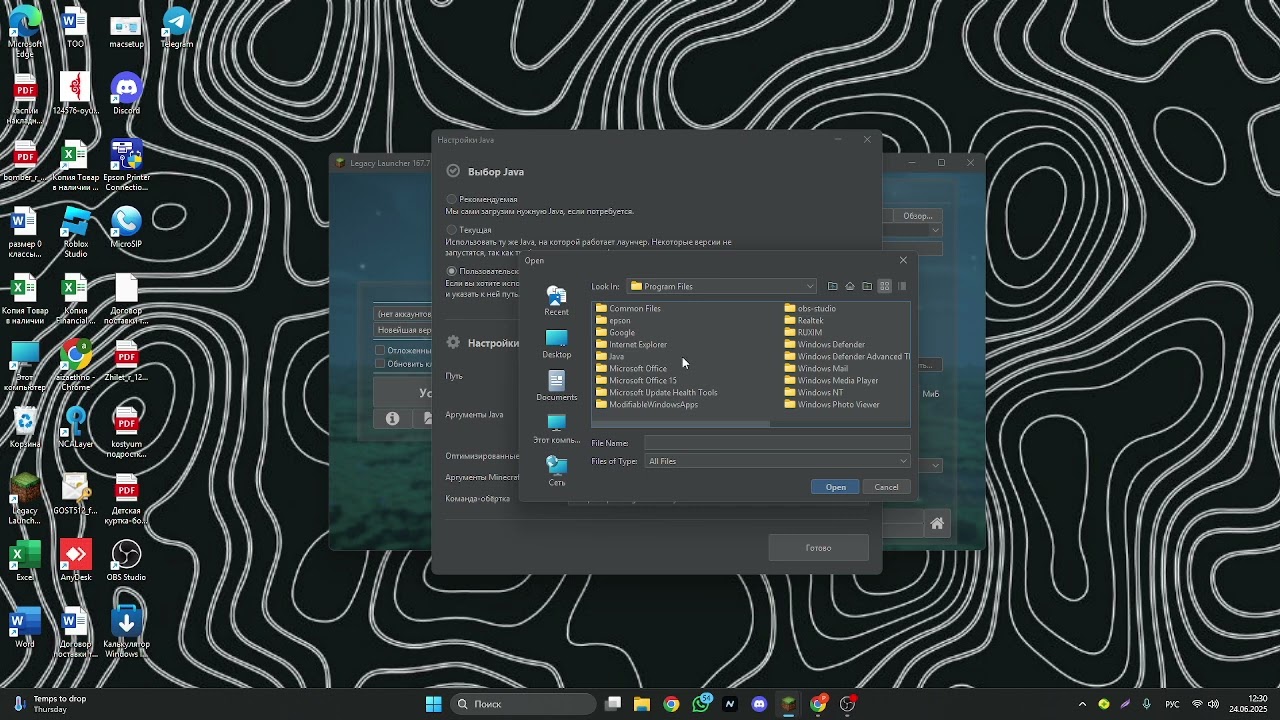Open the Recent shortcut in Open dialog
Viewport: 1280px width, 720px height.
click(x=556, y=300)
